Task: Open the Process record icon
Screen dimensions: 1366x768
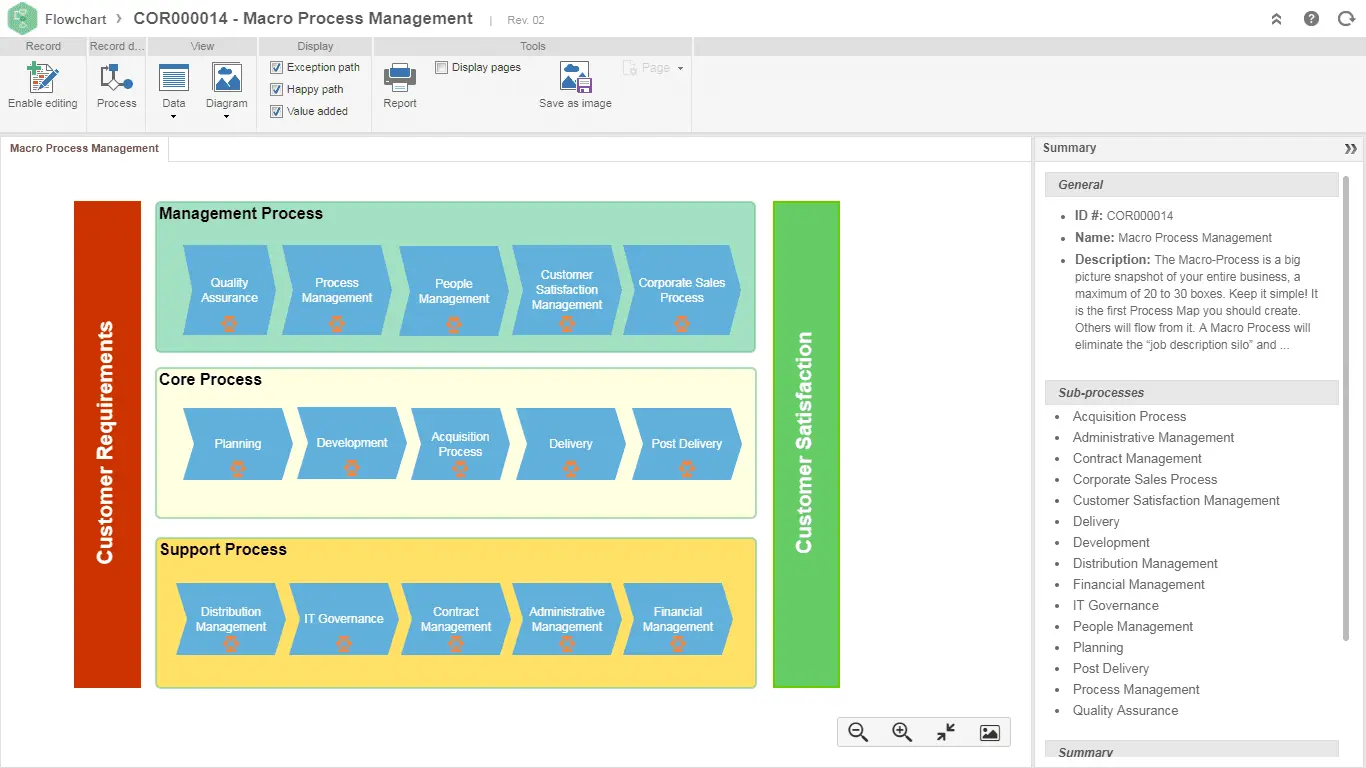Action: pyautogui.click(x=116, y=79)
